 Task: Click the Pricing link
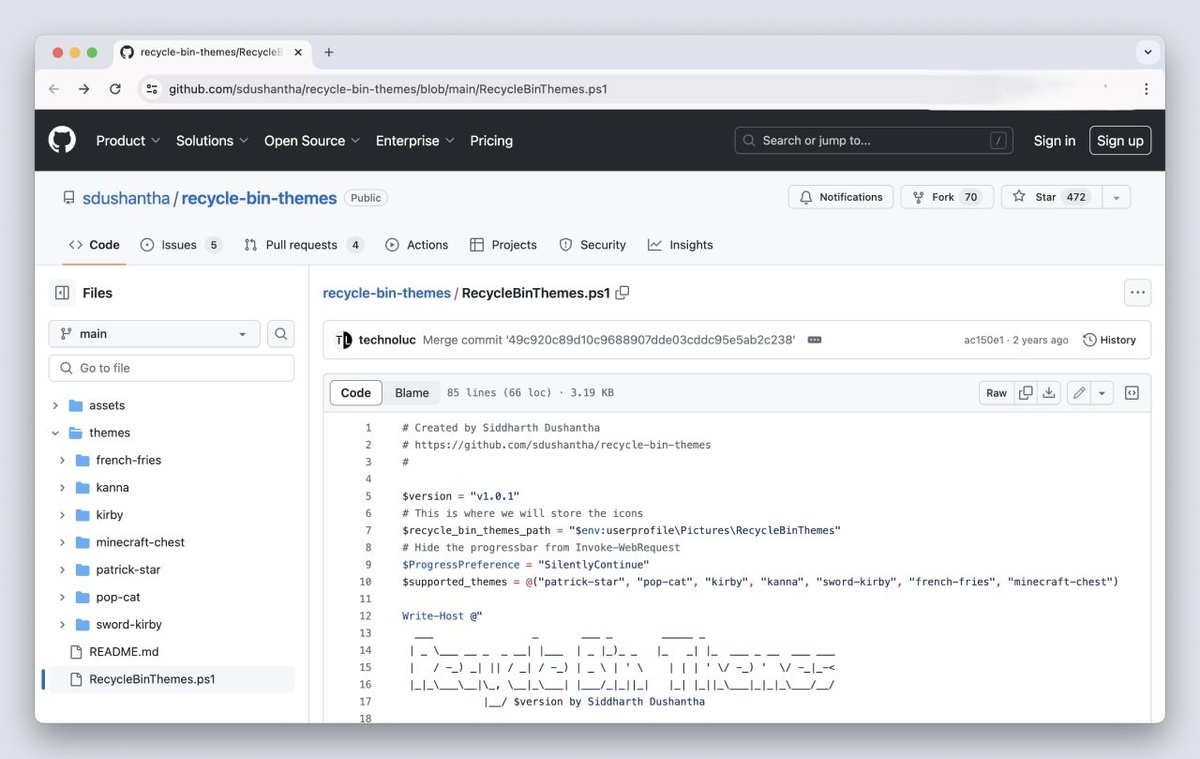point(491,141)
